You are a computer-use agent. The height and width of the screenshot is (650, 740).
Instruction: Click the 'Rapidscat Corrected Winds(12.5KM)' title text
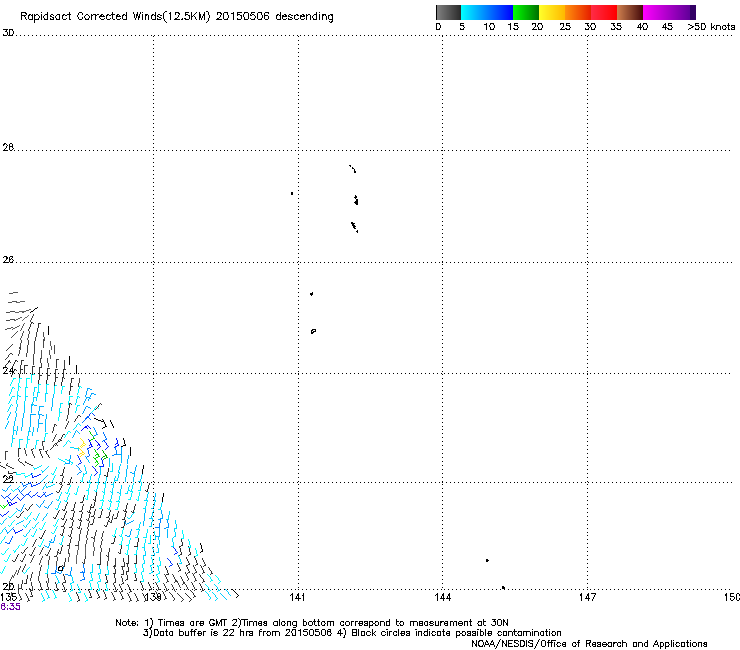pos(115,17)
